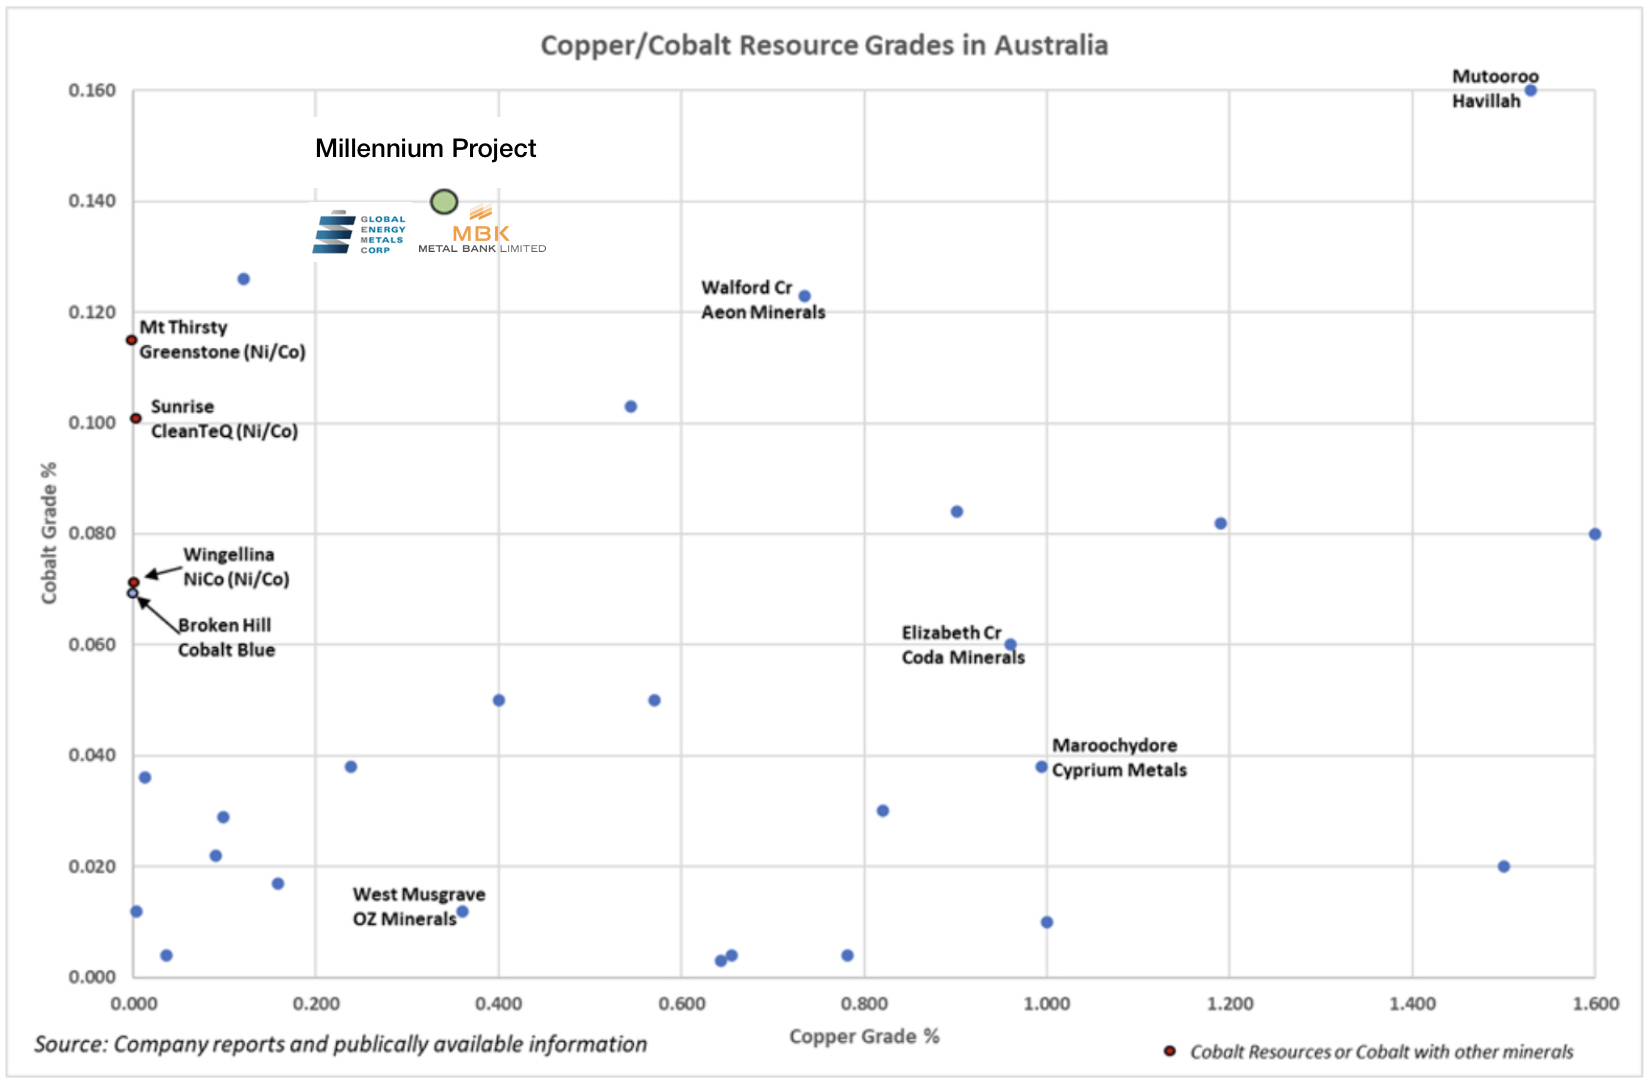
Task: Click the 'Cobalt Grade %' axis title
Action: (49, 533)
